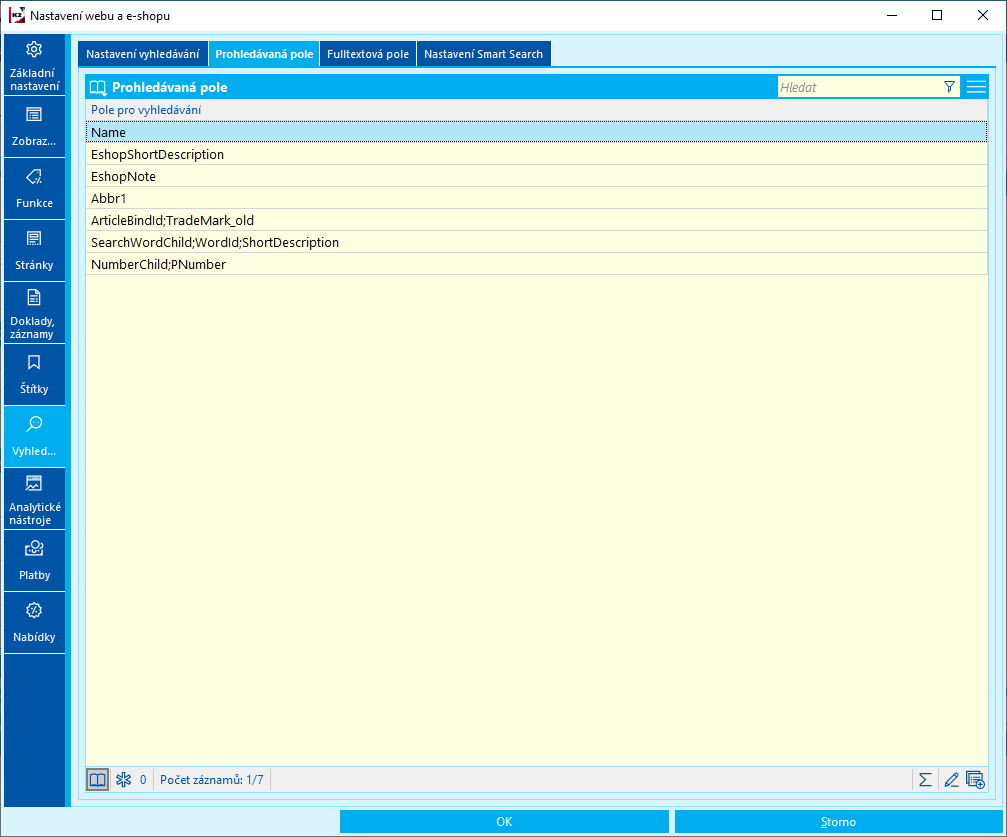Image resolution: width=1007 pixels, height=837 pixels.
Task: Click the snowflake marker icon
Action: (123, 780)
